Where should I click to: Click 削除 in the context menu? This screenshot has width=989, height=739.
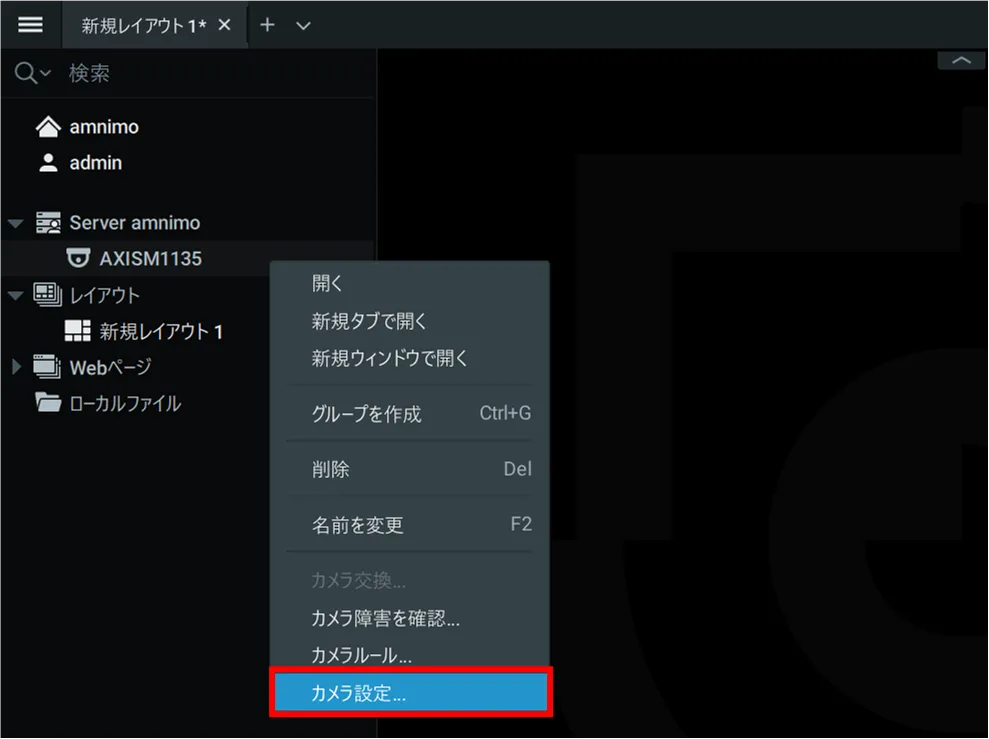click(331, 469)
